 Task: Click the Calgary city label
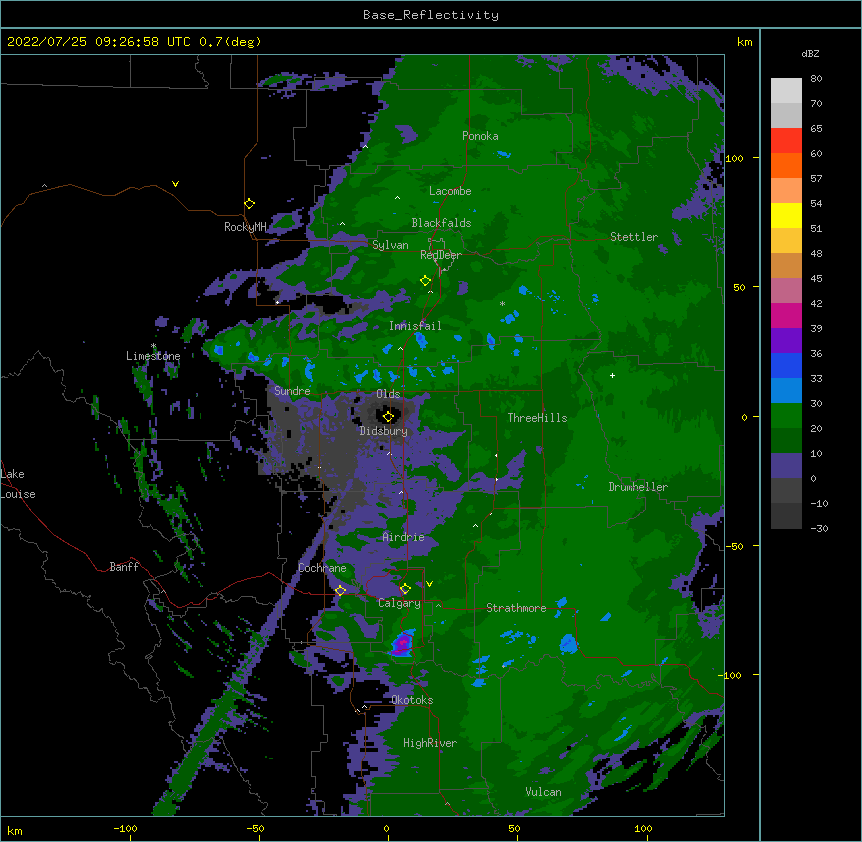399,603
